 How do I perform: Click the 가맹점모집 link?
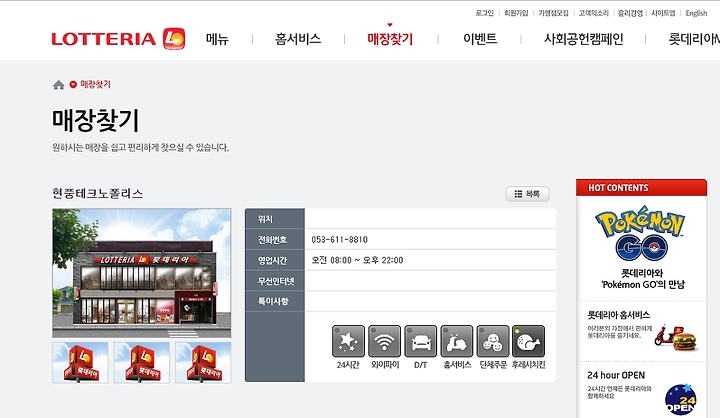(x=553, y=13)
